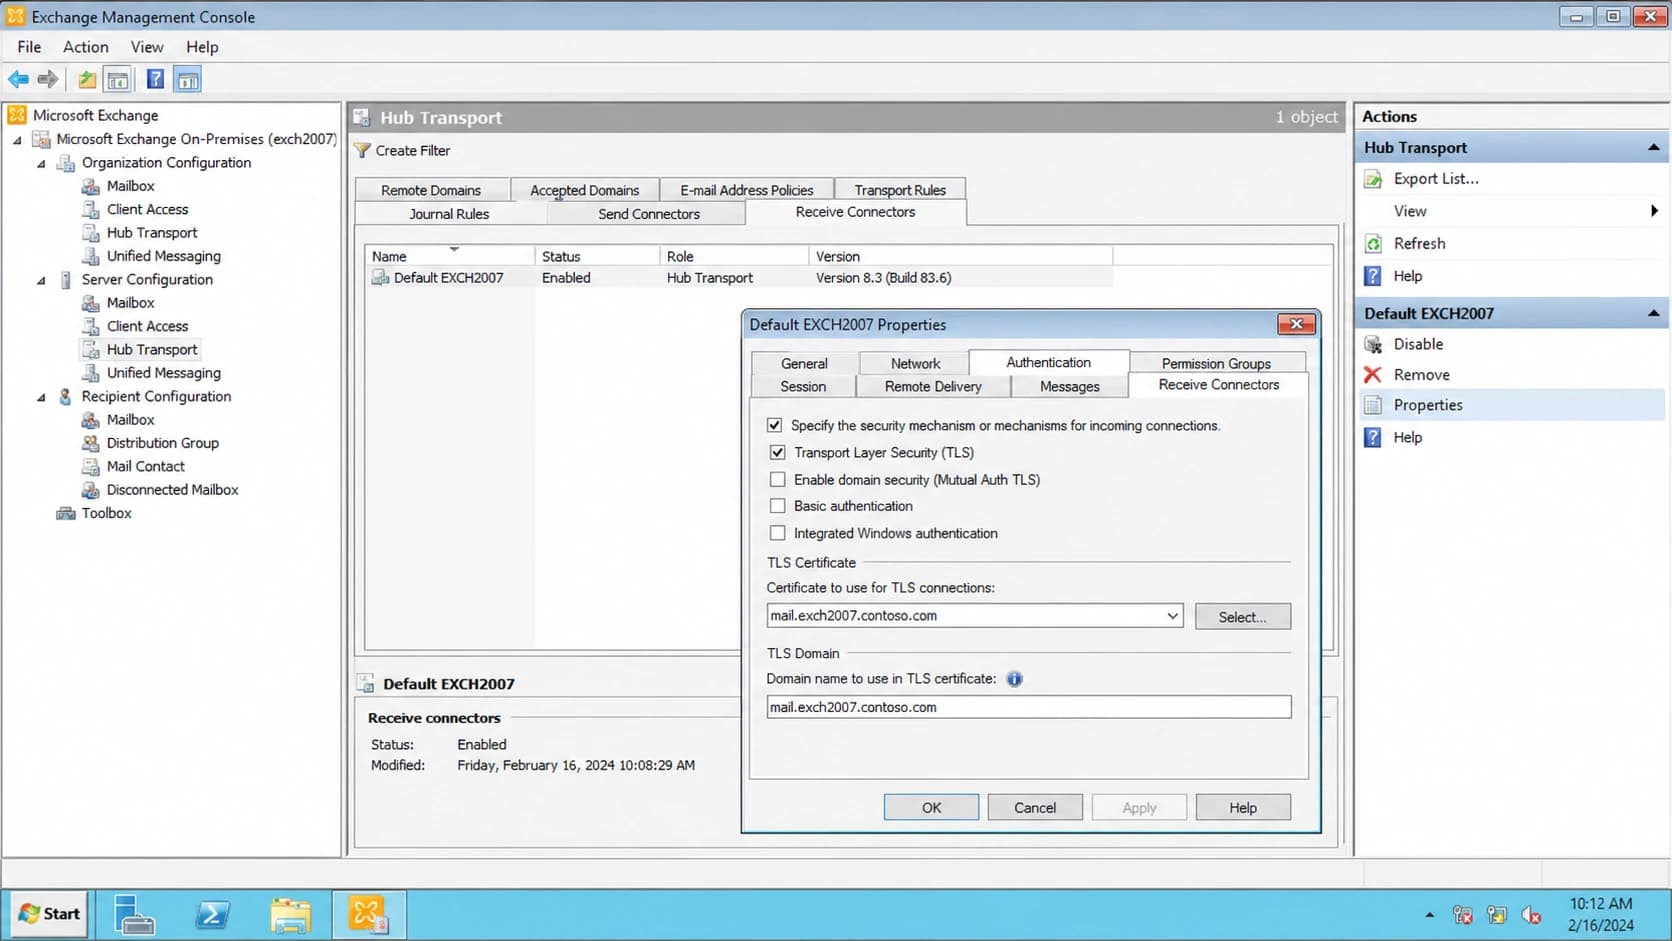The width and height of the screenshot is (1672, 941).
Task: Sort connectors by the Name column header
Action: [449, 256]
